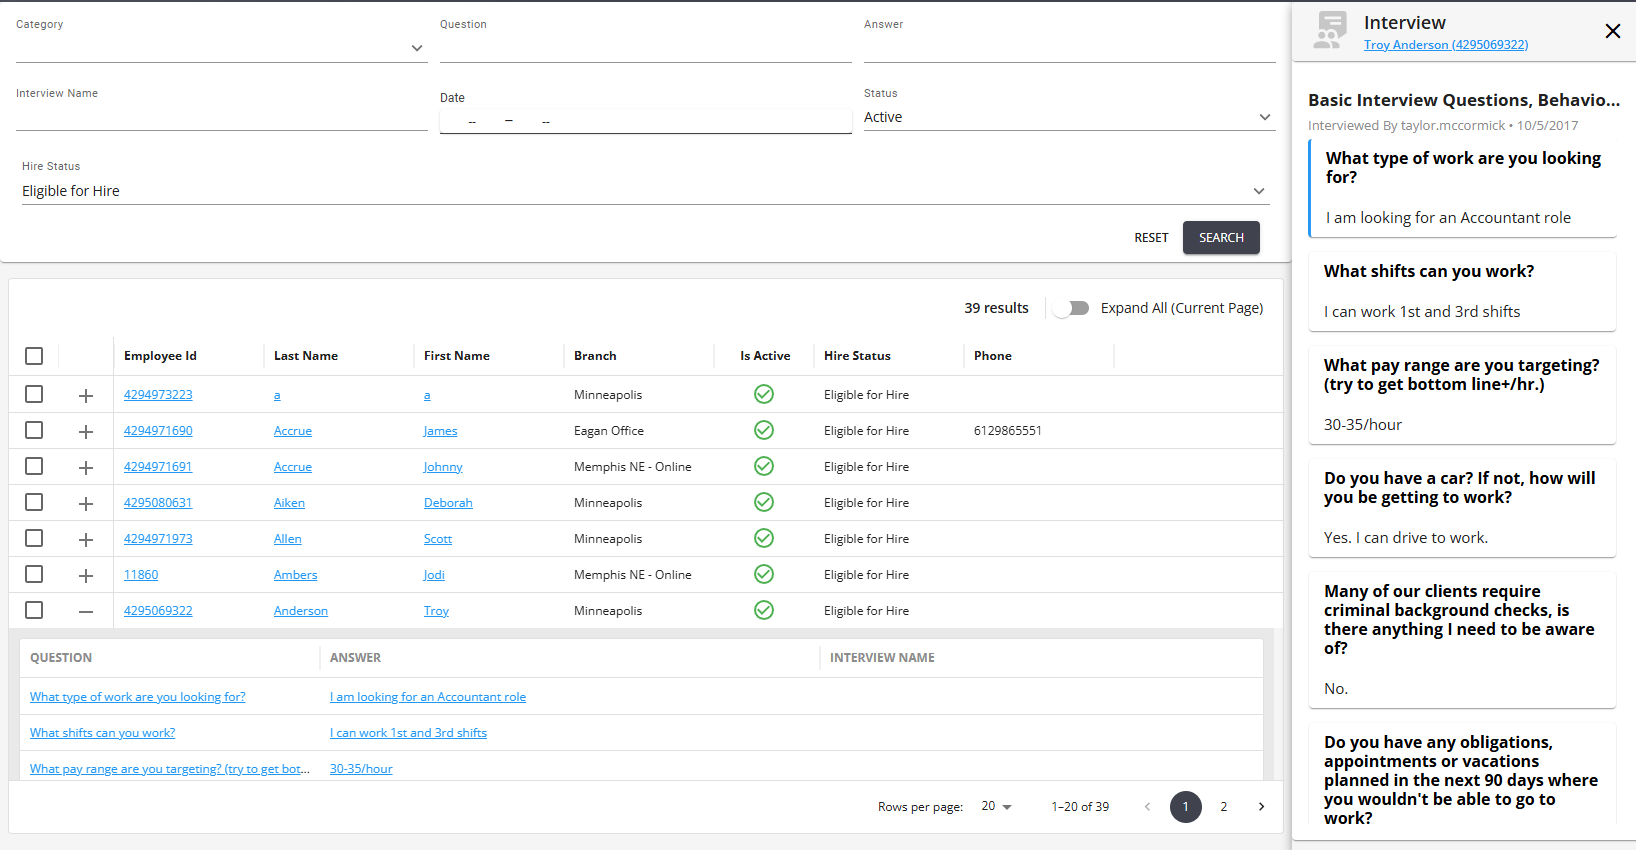Screen dimensions: 1636x850
Task: Open first name Deborah link
Action: coord(448,503)
